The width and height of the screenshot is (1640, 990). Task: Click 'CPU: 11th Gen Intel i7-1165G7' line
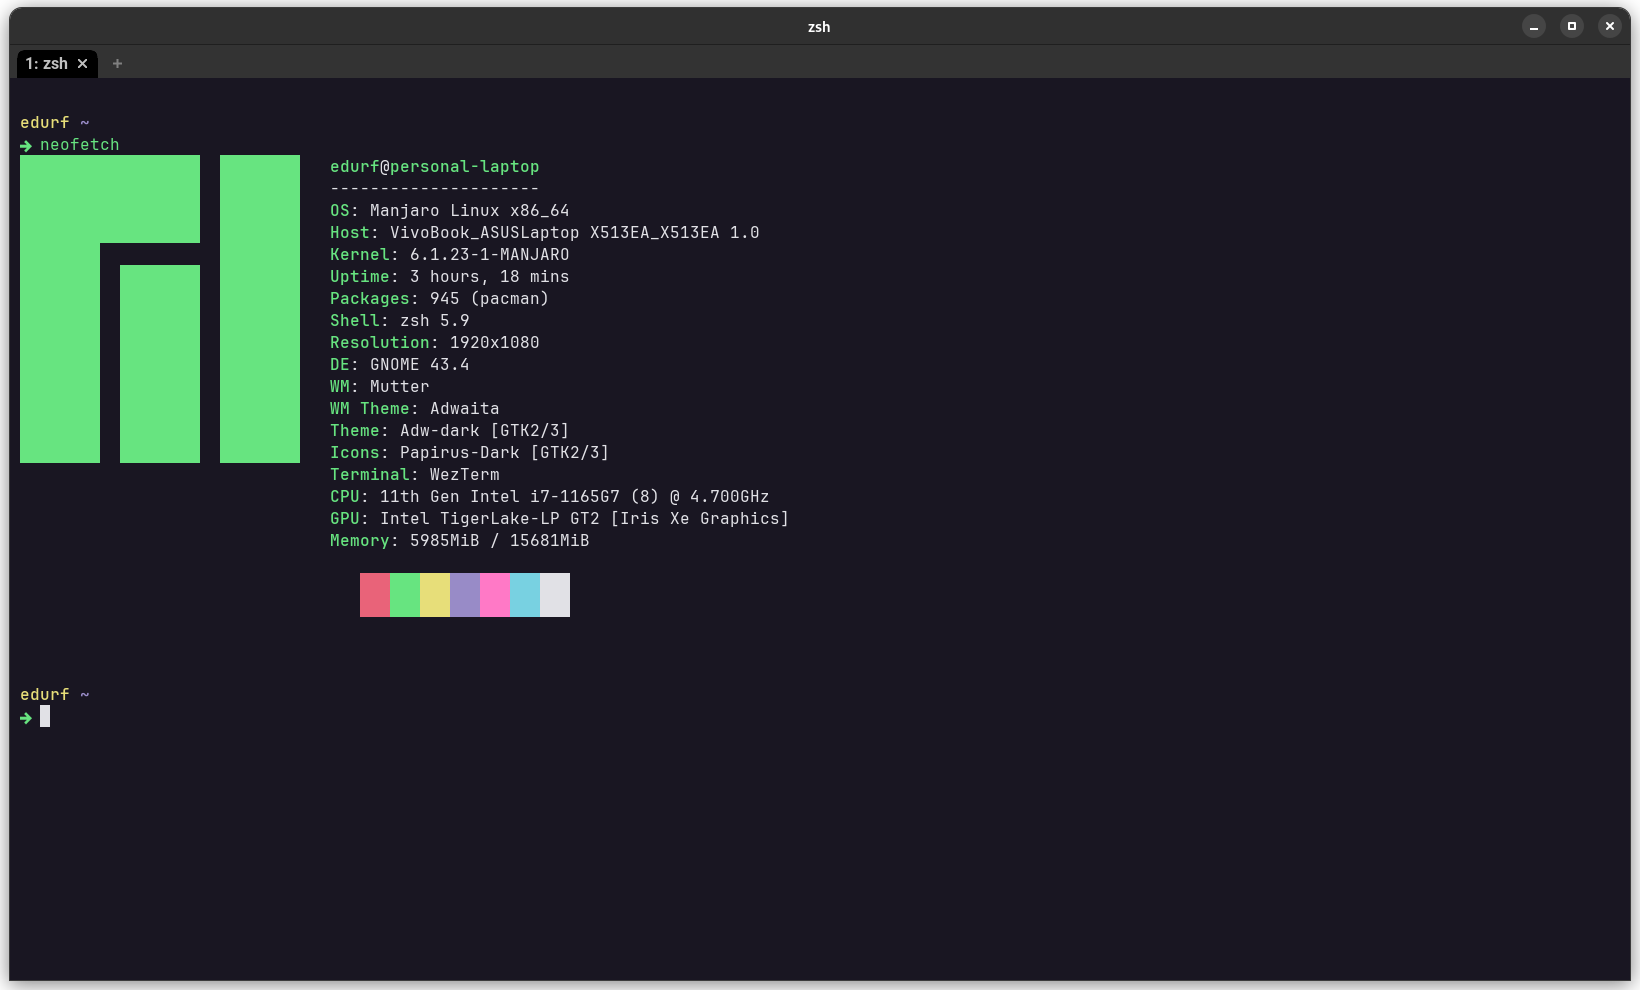[x=550, y=497]
